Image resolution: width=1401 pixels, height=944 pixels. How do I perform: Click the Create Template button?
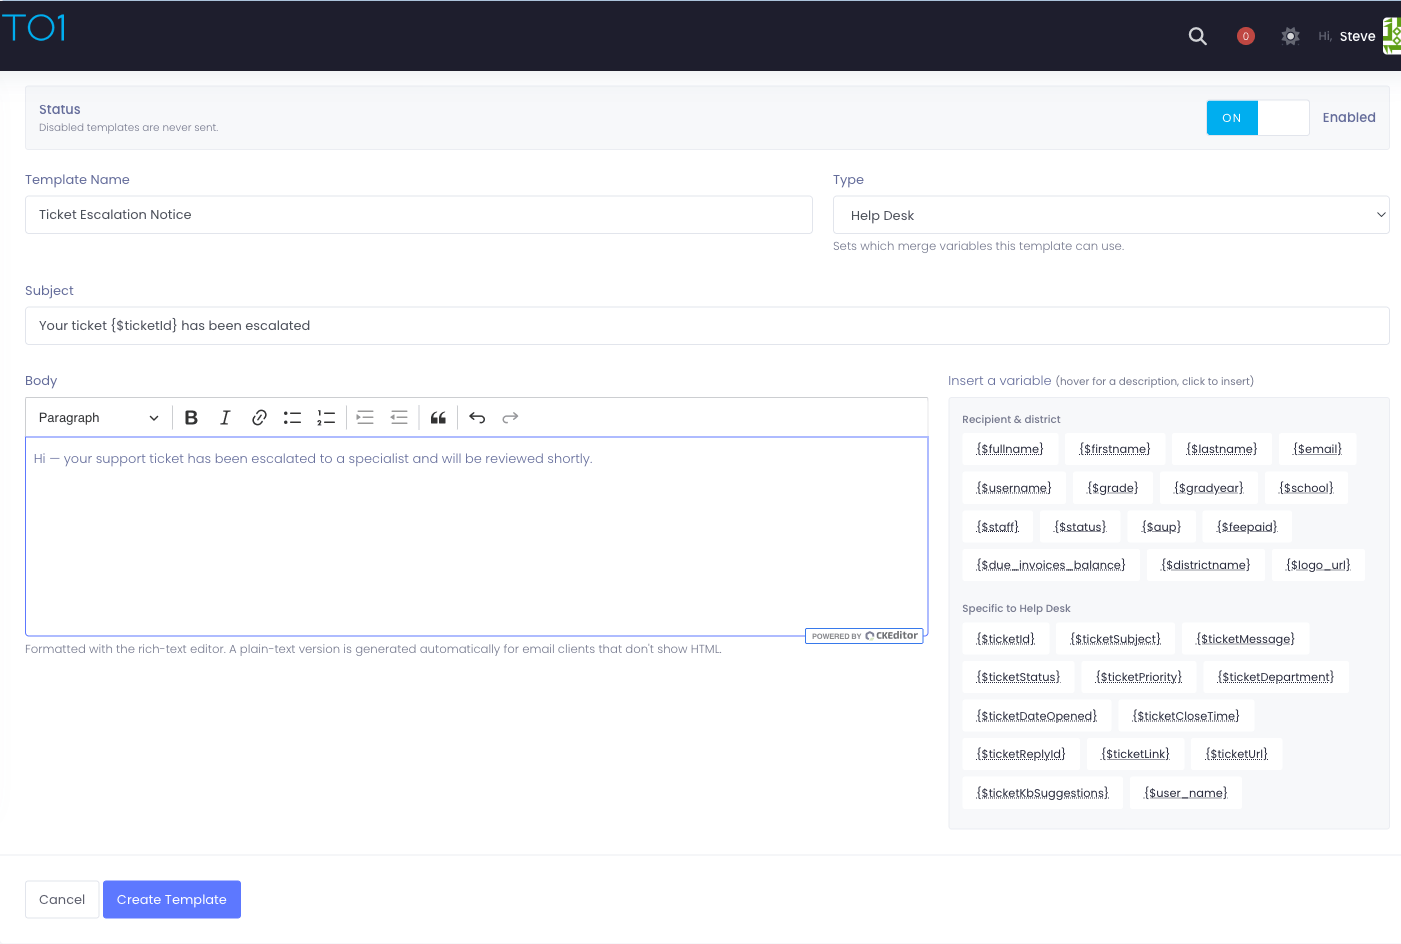pos(172,899)
